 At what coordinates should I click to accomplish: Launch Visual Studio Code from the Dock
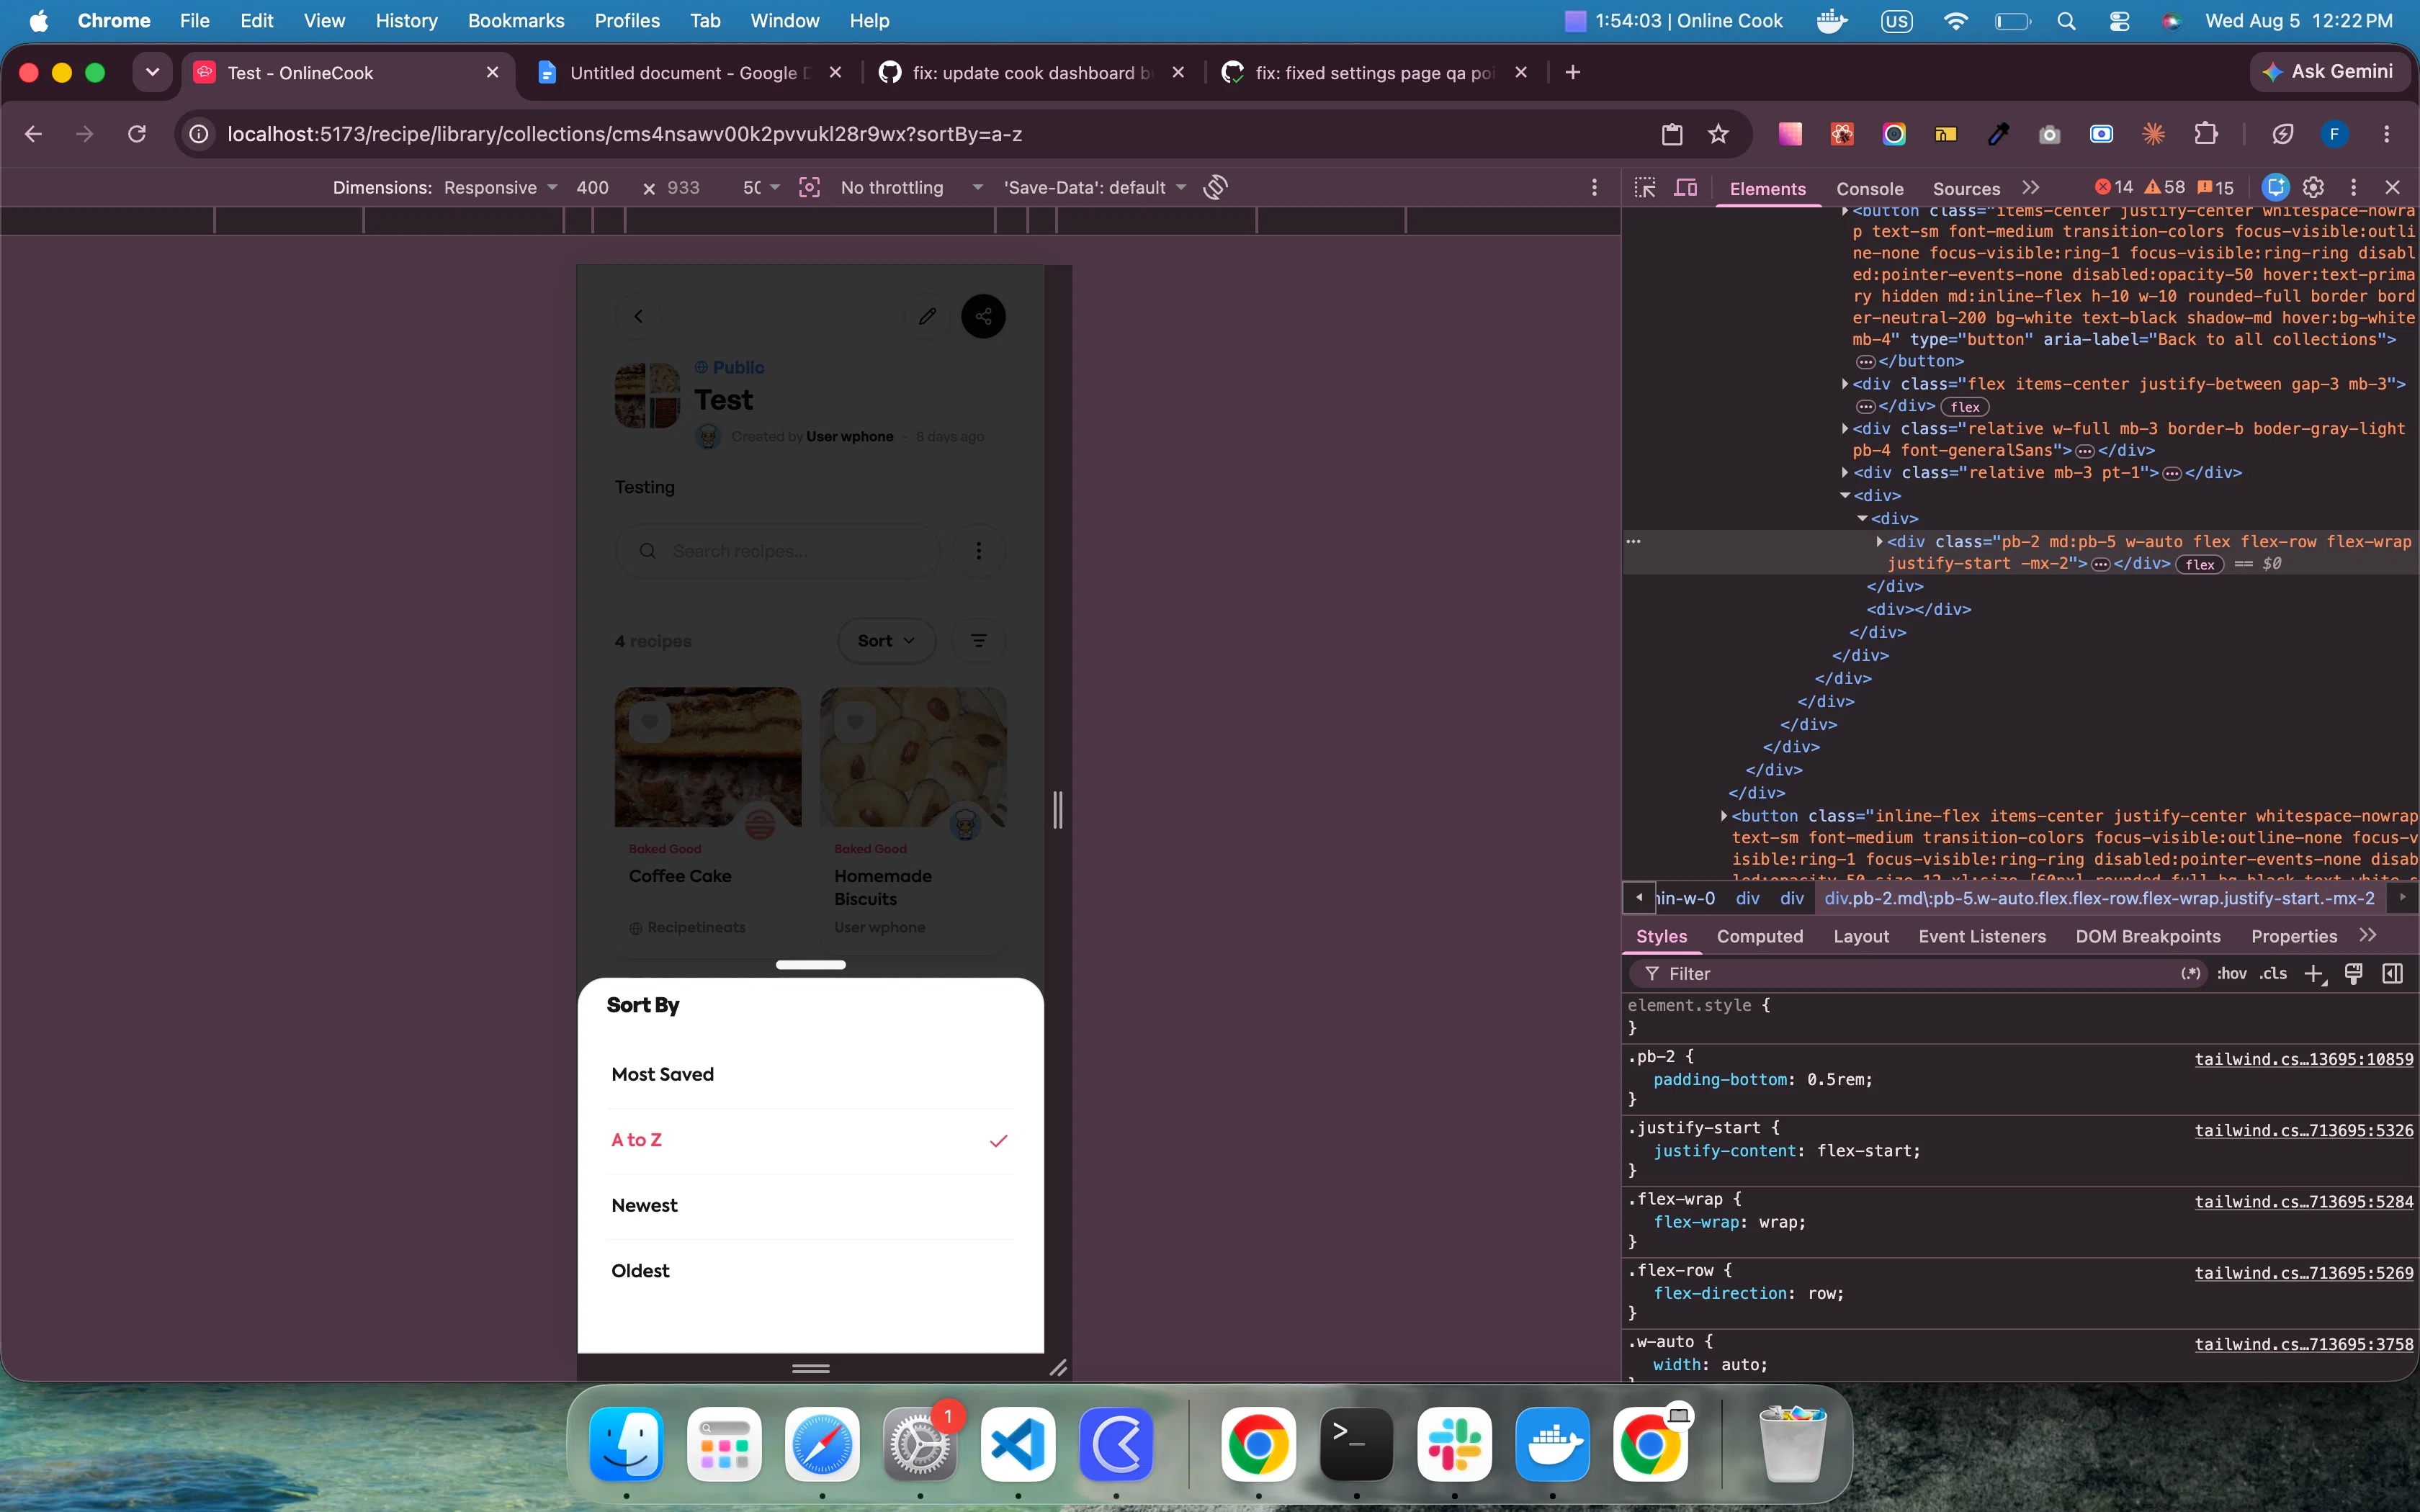pyautogui.click(x=1018, y=1445)
